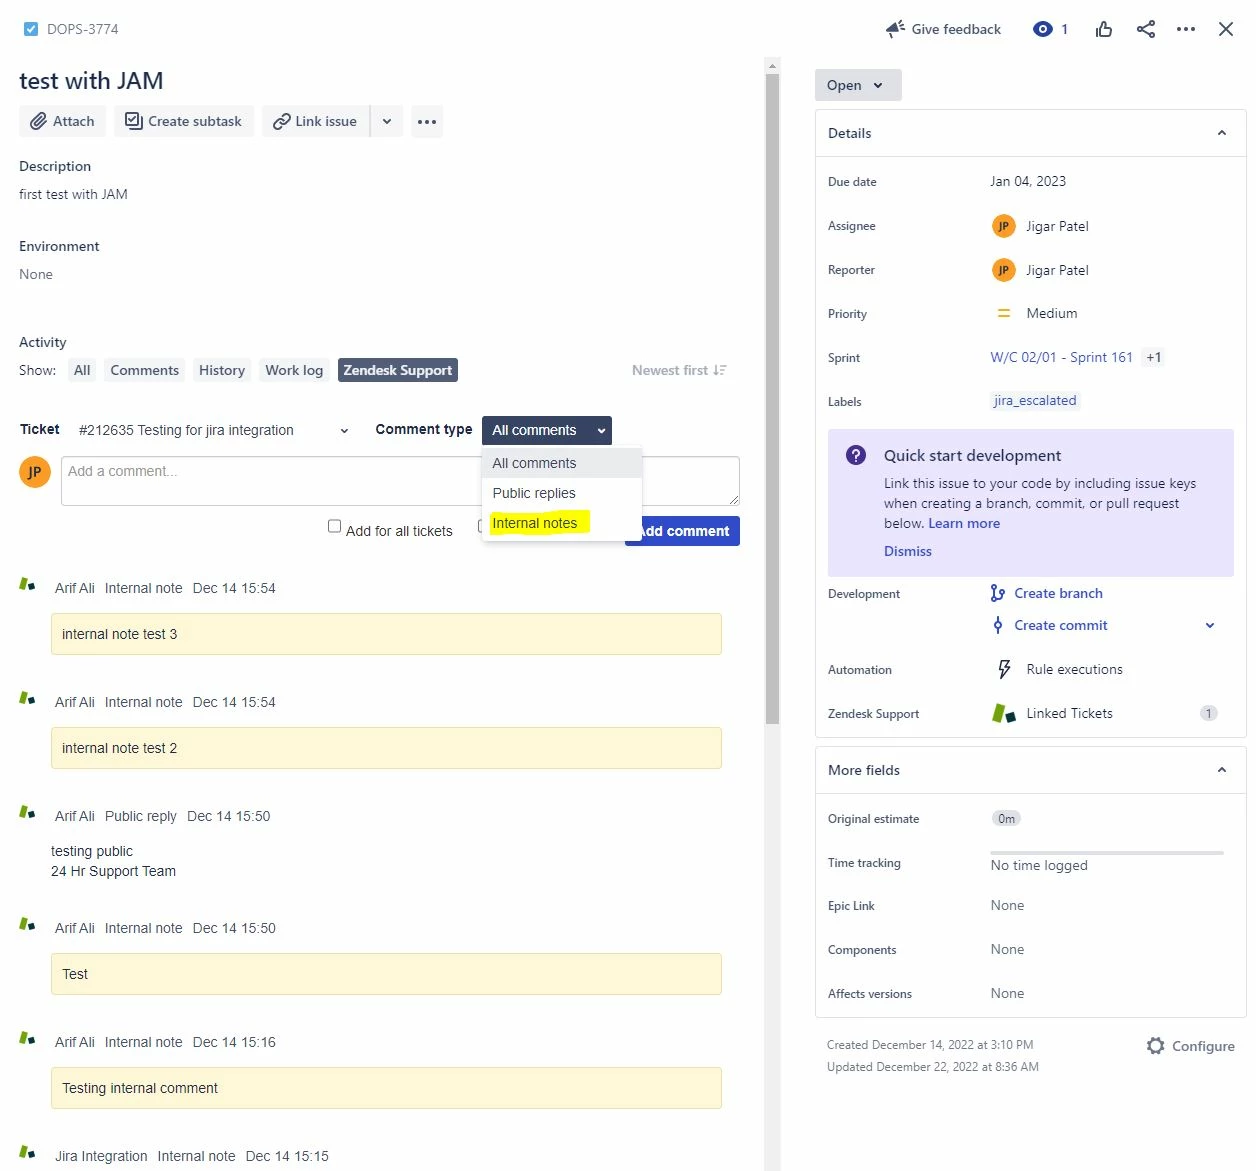Collapse the Details panel

pyautogui.click(x=1222, y=133)
